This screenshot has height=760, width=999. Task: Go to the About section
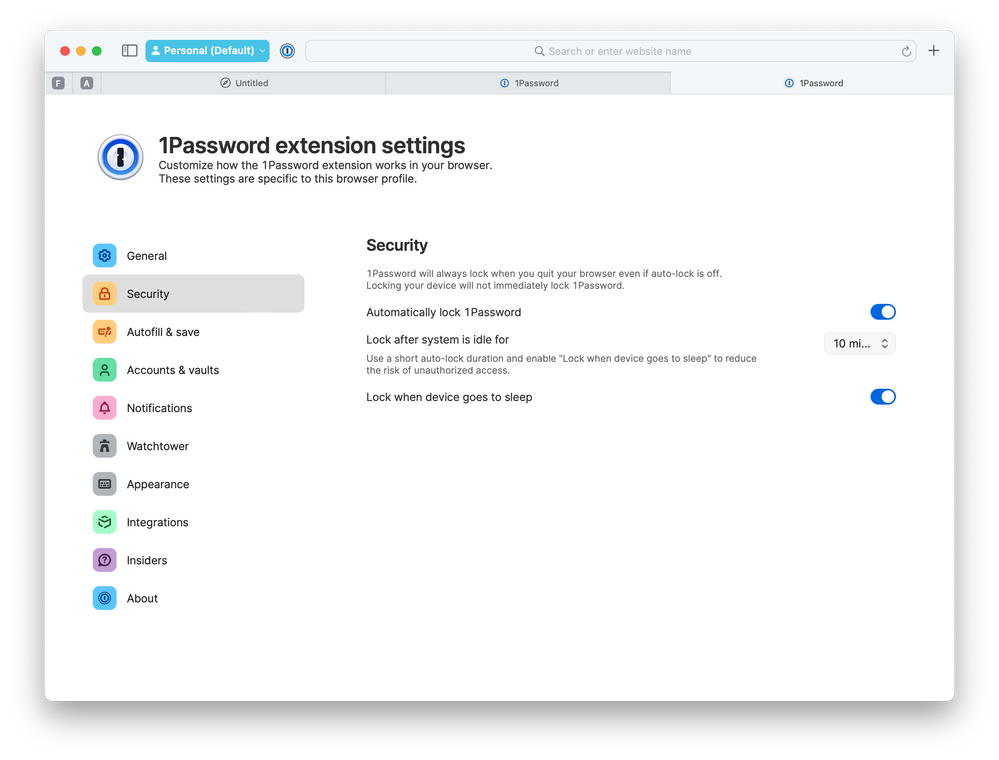142,598
